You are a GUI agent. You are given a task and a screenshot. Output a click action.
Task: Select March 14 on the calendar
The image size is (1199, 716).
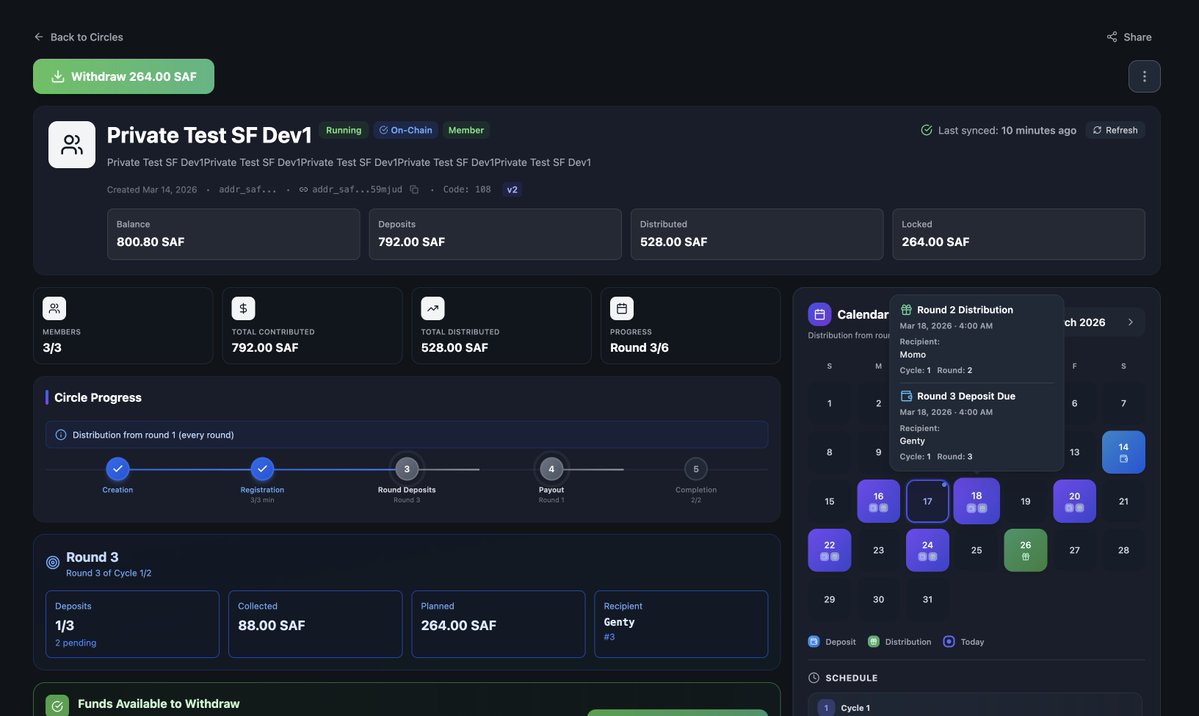pos(1123,452)
